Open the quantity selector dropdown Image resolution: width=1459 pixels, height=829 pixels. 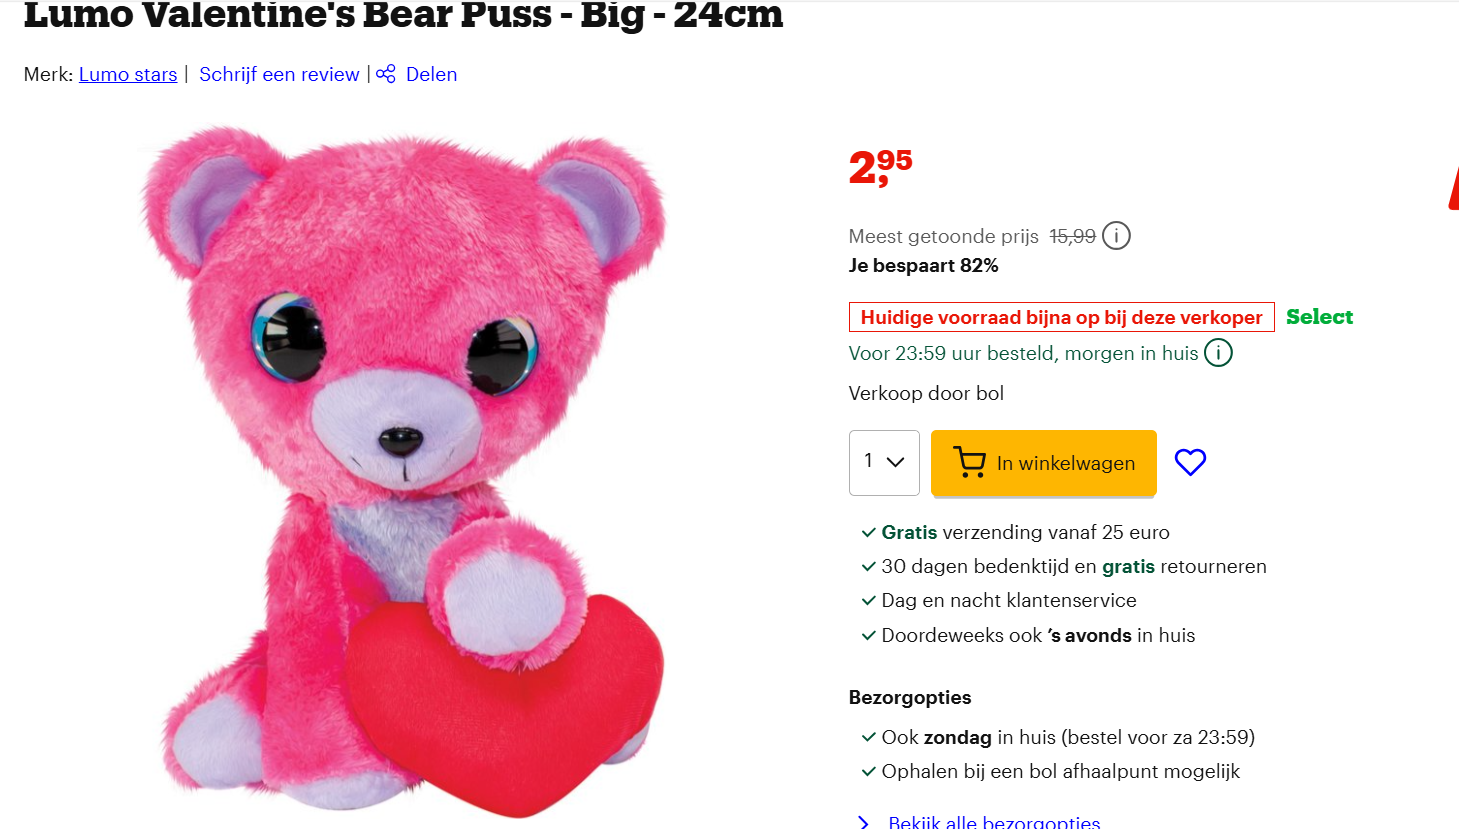click(884, 462)
